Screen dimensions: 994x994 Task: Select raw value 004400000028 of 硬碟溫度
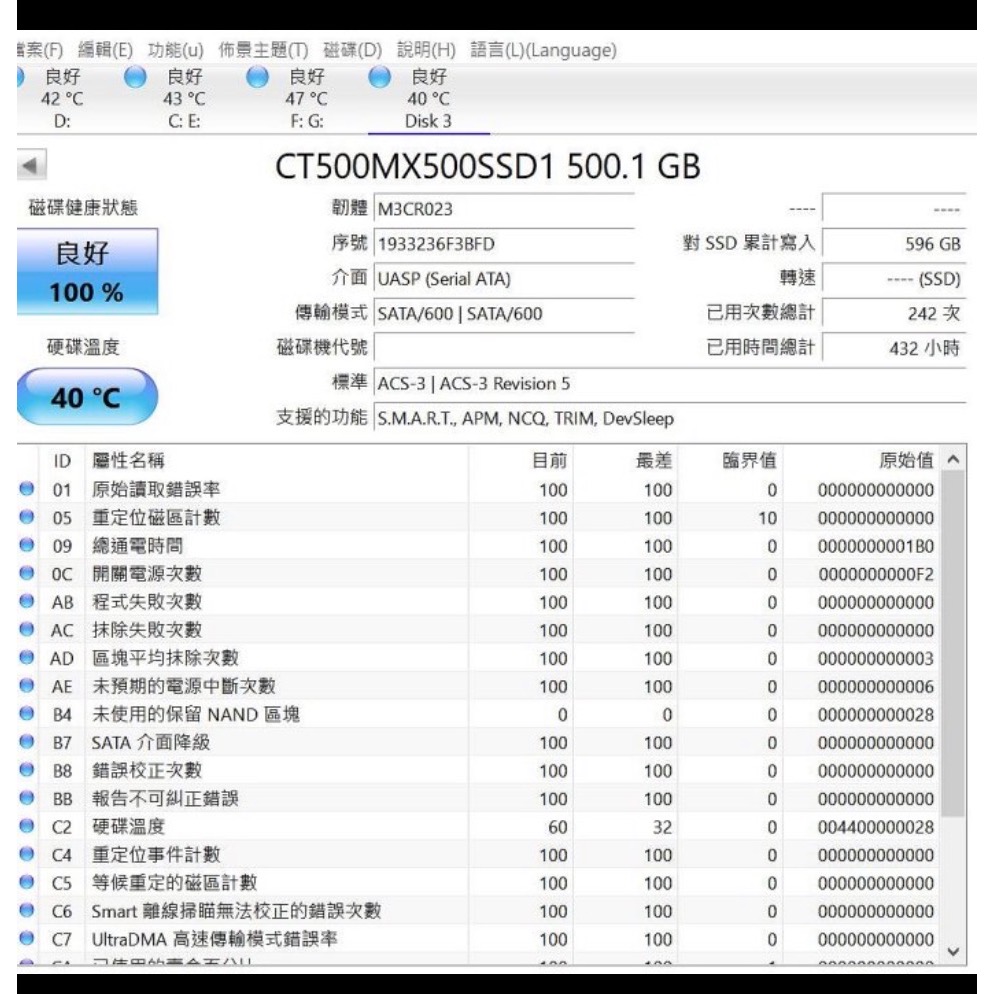click(x=875, y=827)
